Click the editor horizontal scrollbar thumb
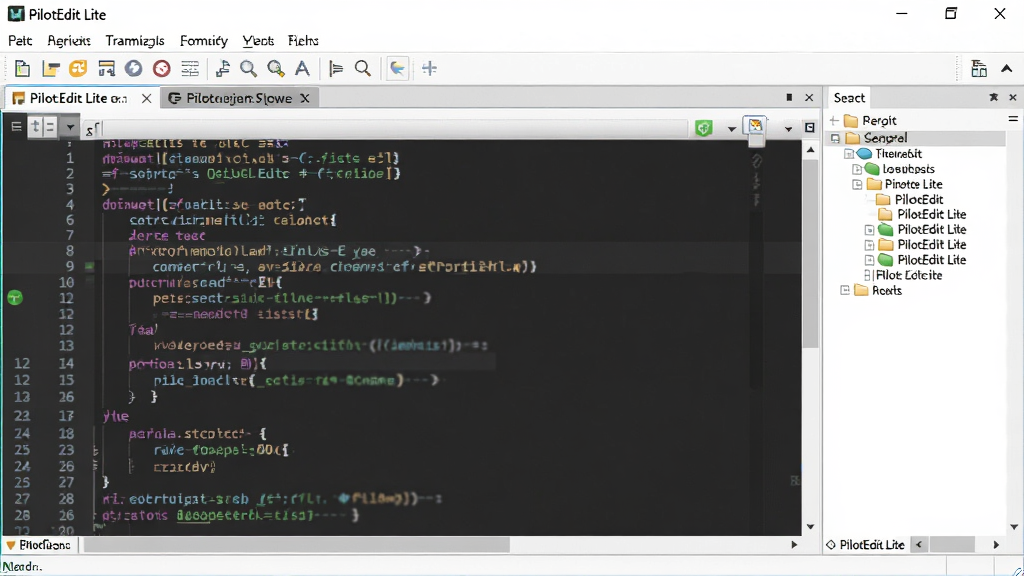The image size is (1024, 576). pyautogui.click(x=297, y=545)
